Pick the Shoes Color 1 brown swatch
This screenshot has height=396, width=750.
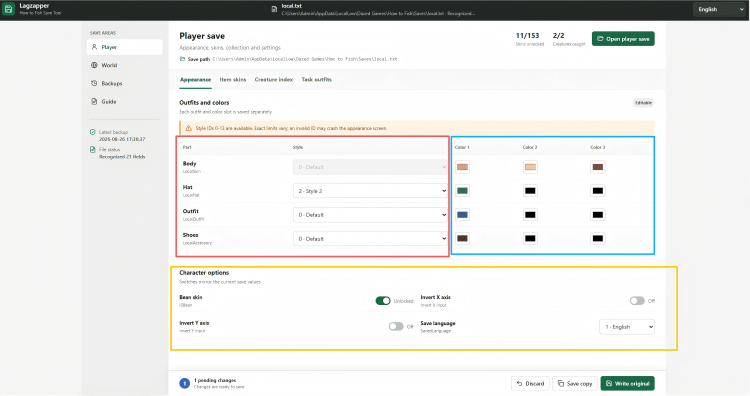[462, 239]
